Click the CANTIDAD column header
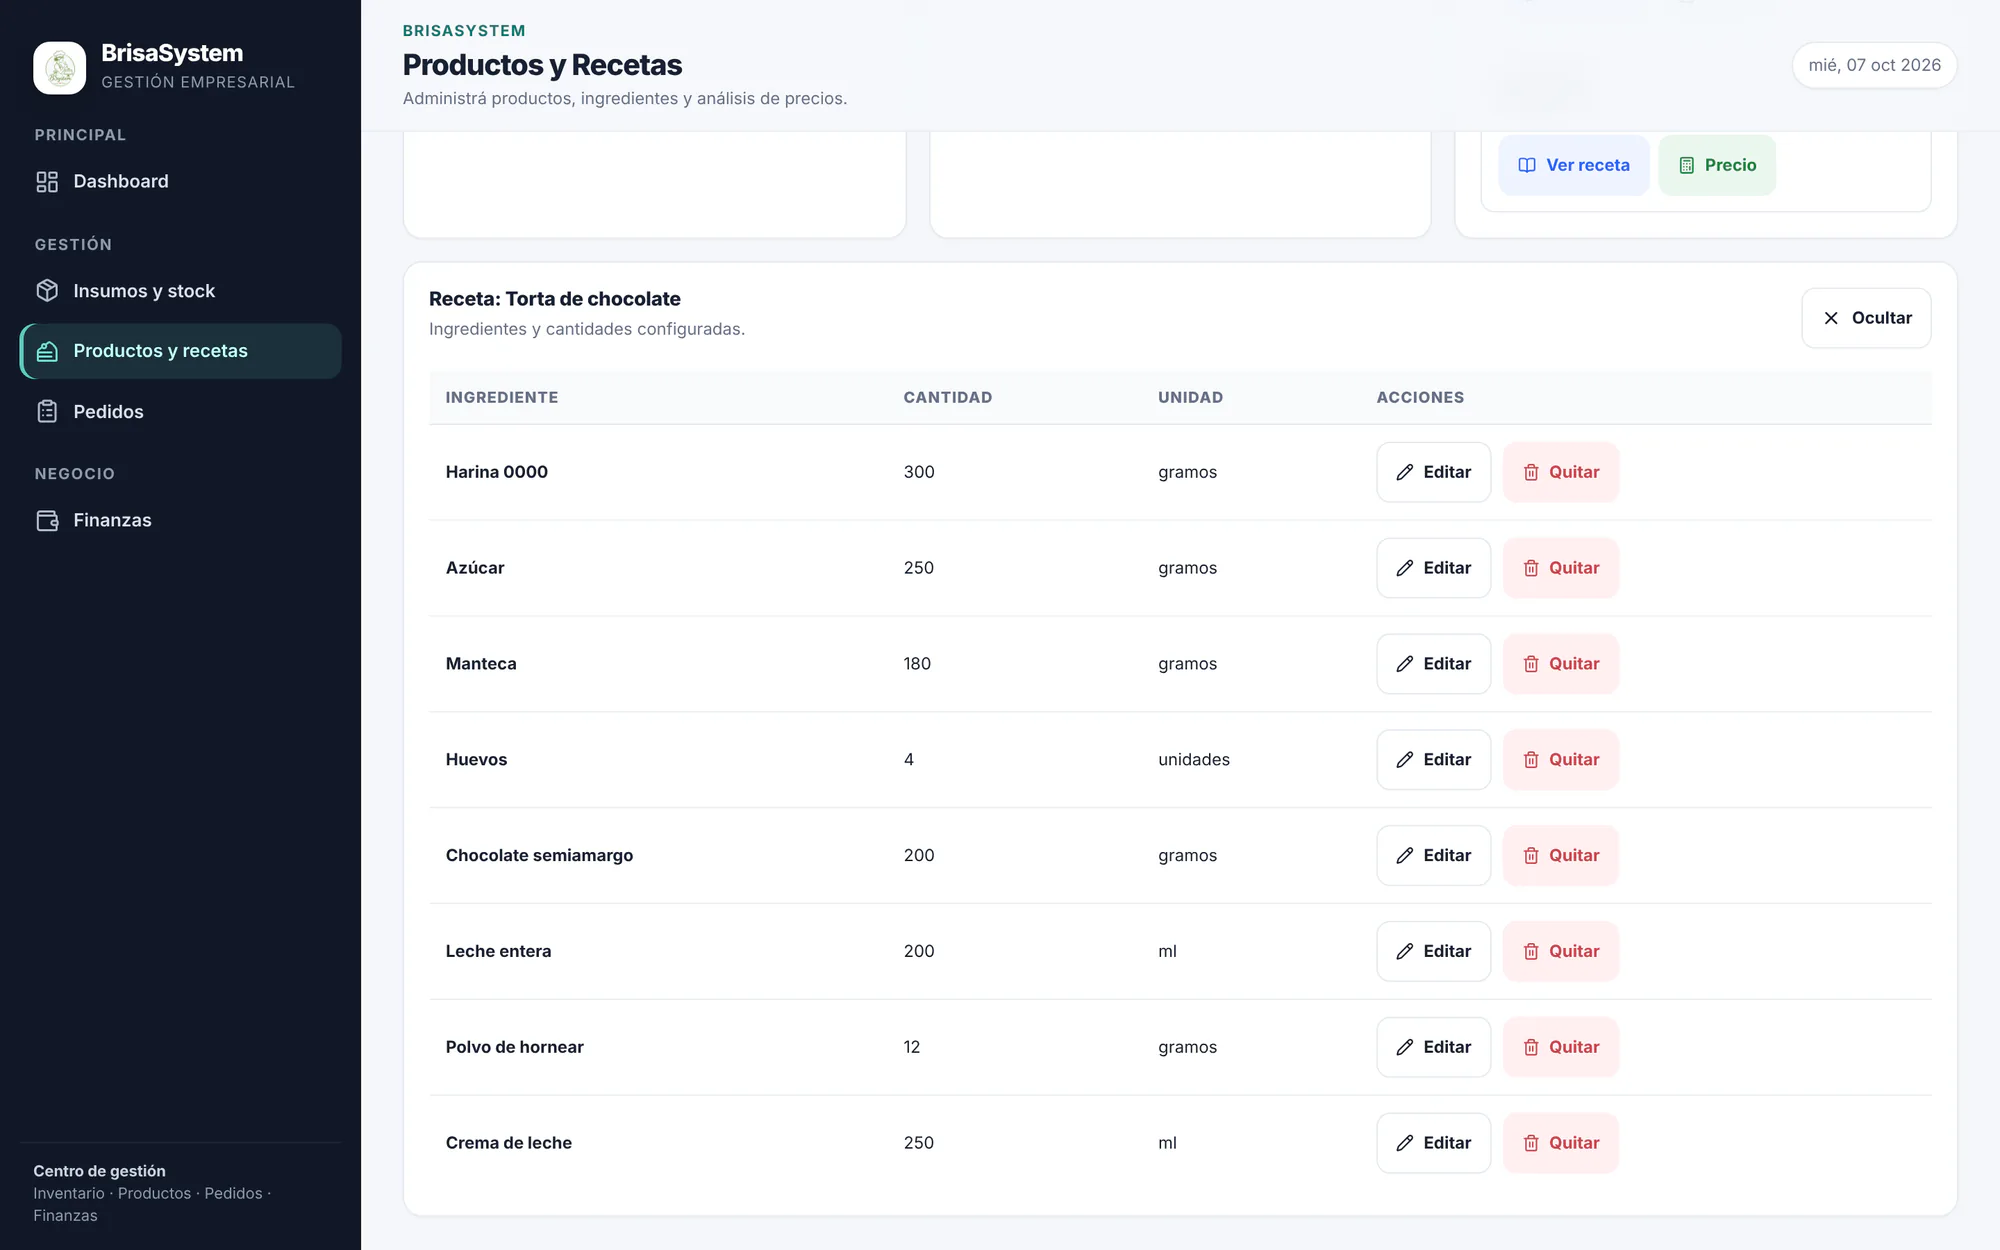This screenshot has height=1250, width=2000. point(948,397)
